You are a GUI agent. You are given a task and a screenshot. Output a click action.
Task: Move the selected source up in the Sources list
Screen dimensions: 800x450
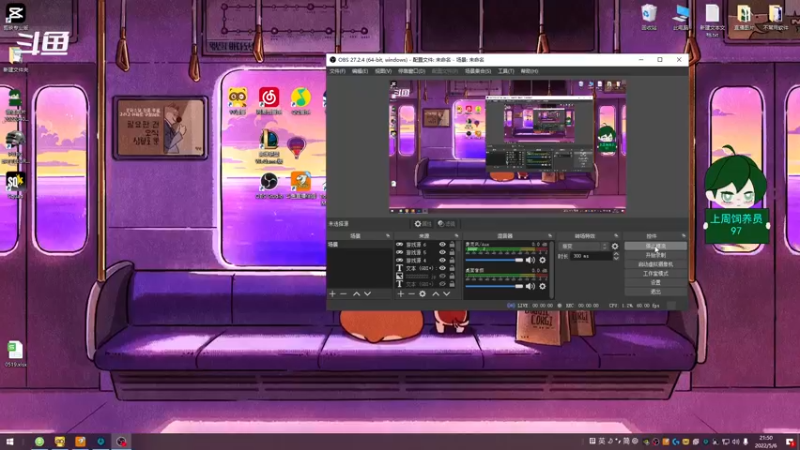[435, 294]
